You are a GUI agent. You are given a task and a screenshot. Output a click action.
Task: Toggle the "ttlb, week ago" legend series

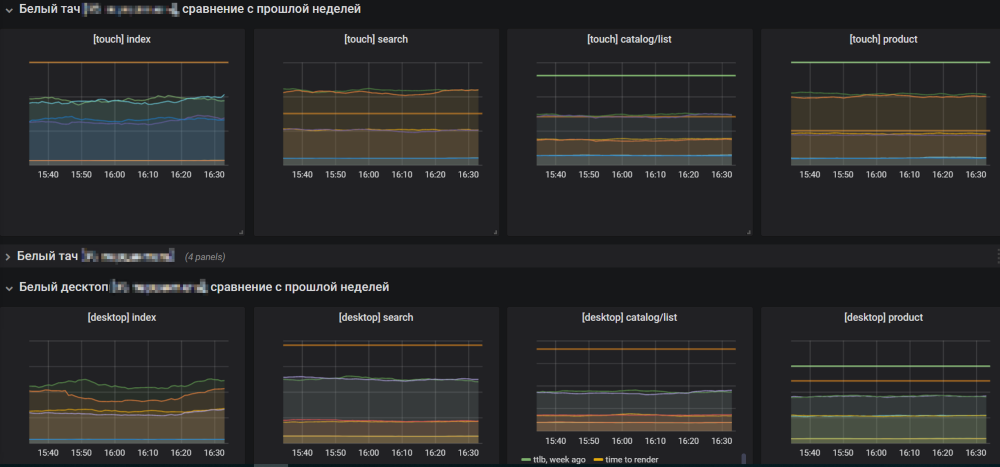pyautogui.click(x=560, y=459)
